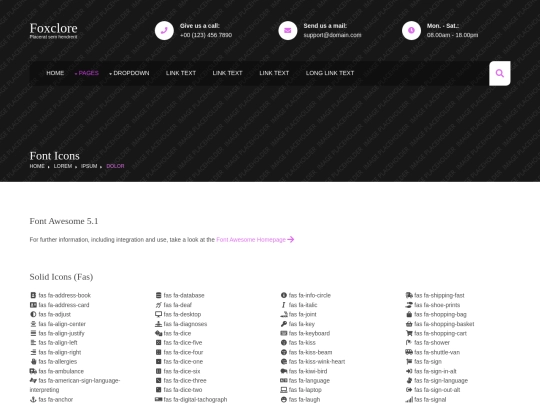Click the +00 (123) 456 7890 phone number

[x=206, y=35]
